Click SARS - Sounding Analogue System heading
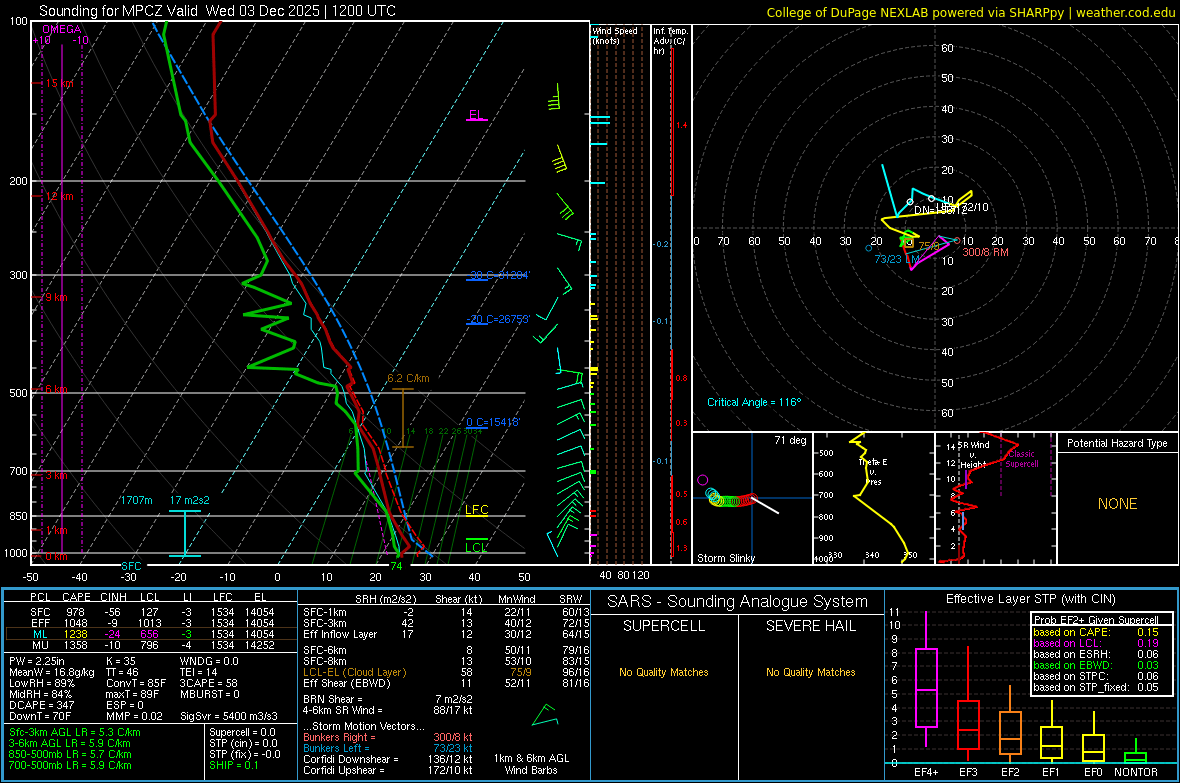This screenshot has height=783, width=1180. click(x=738, y=602)
